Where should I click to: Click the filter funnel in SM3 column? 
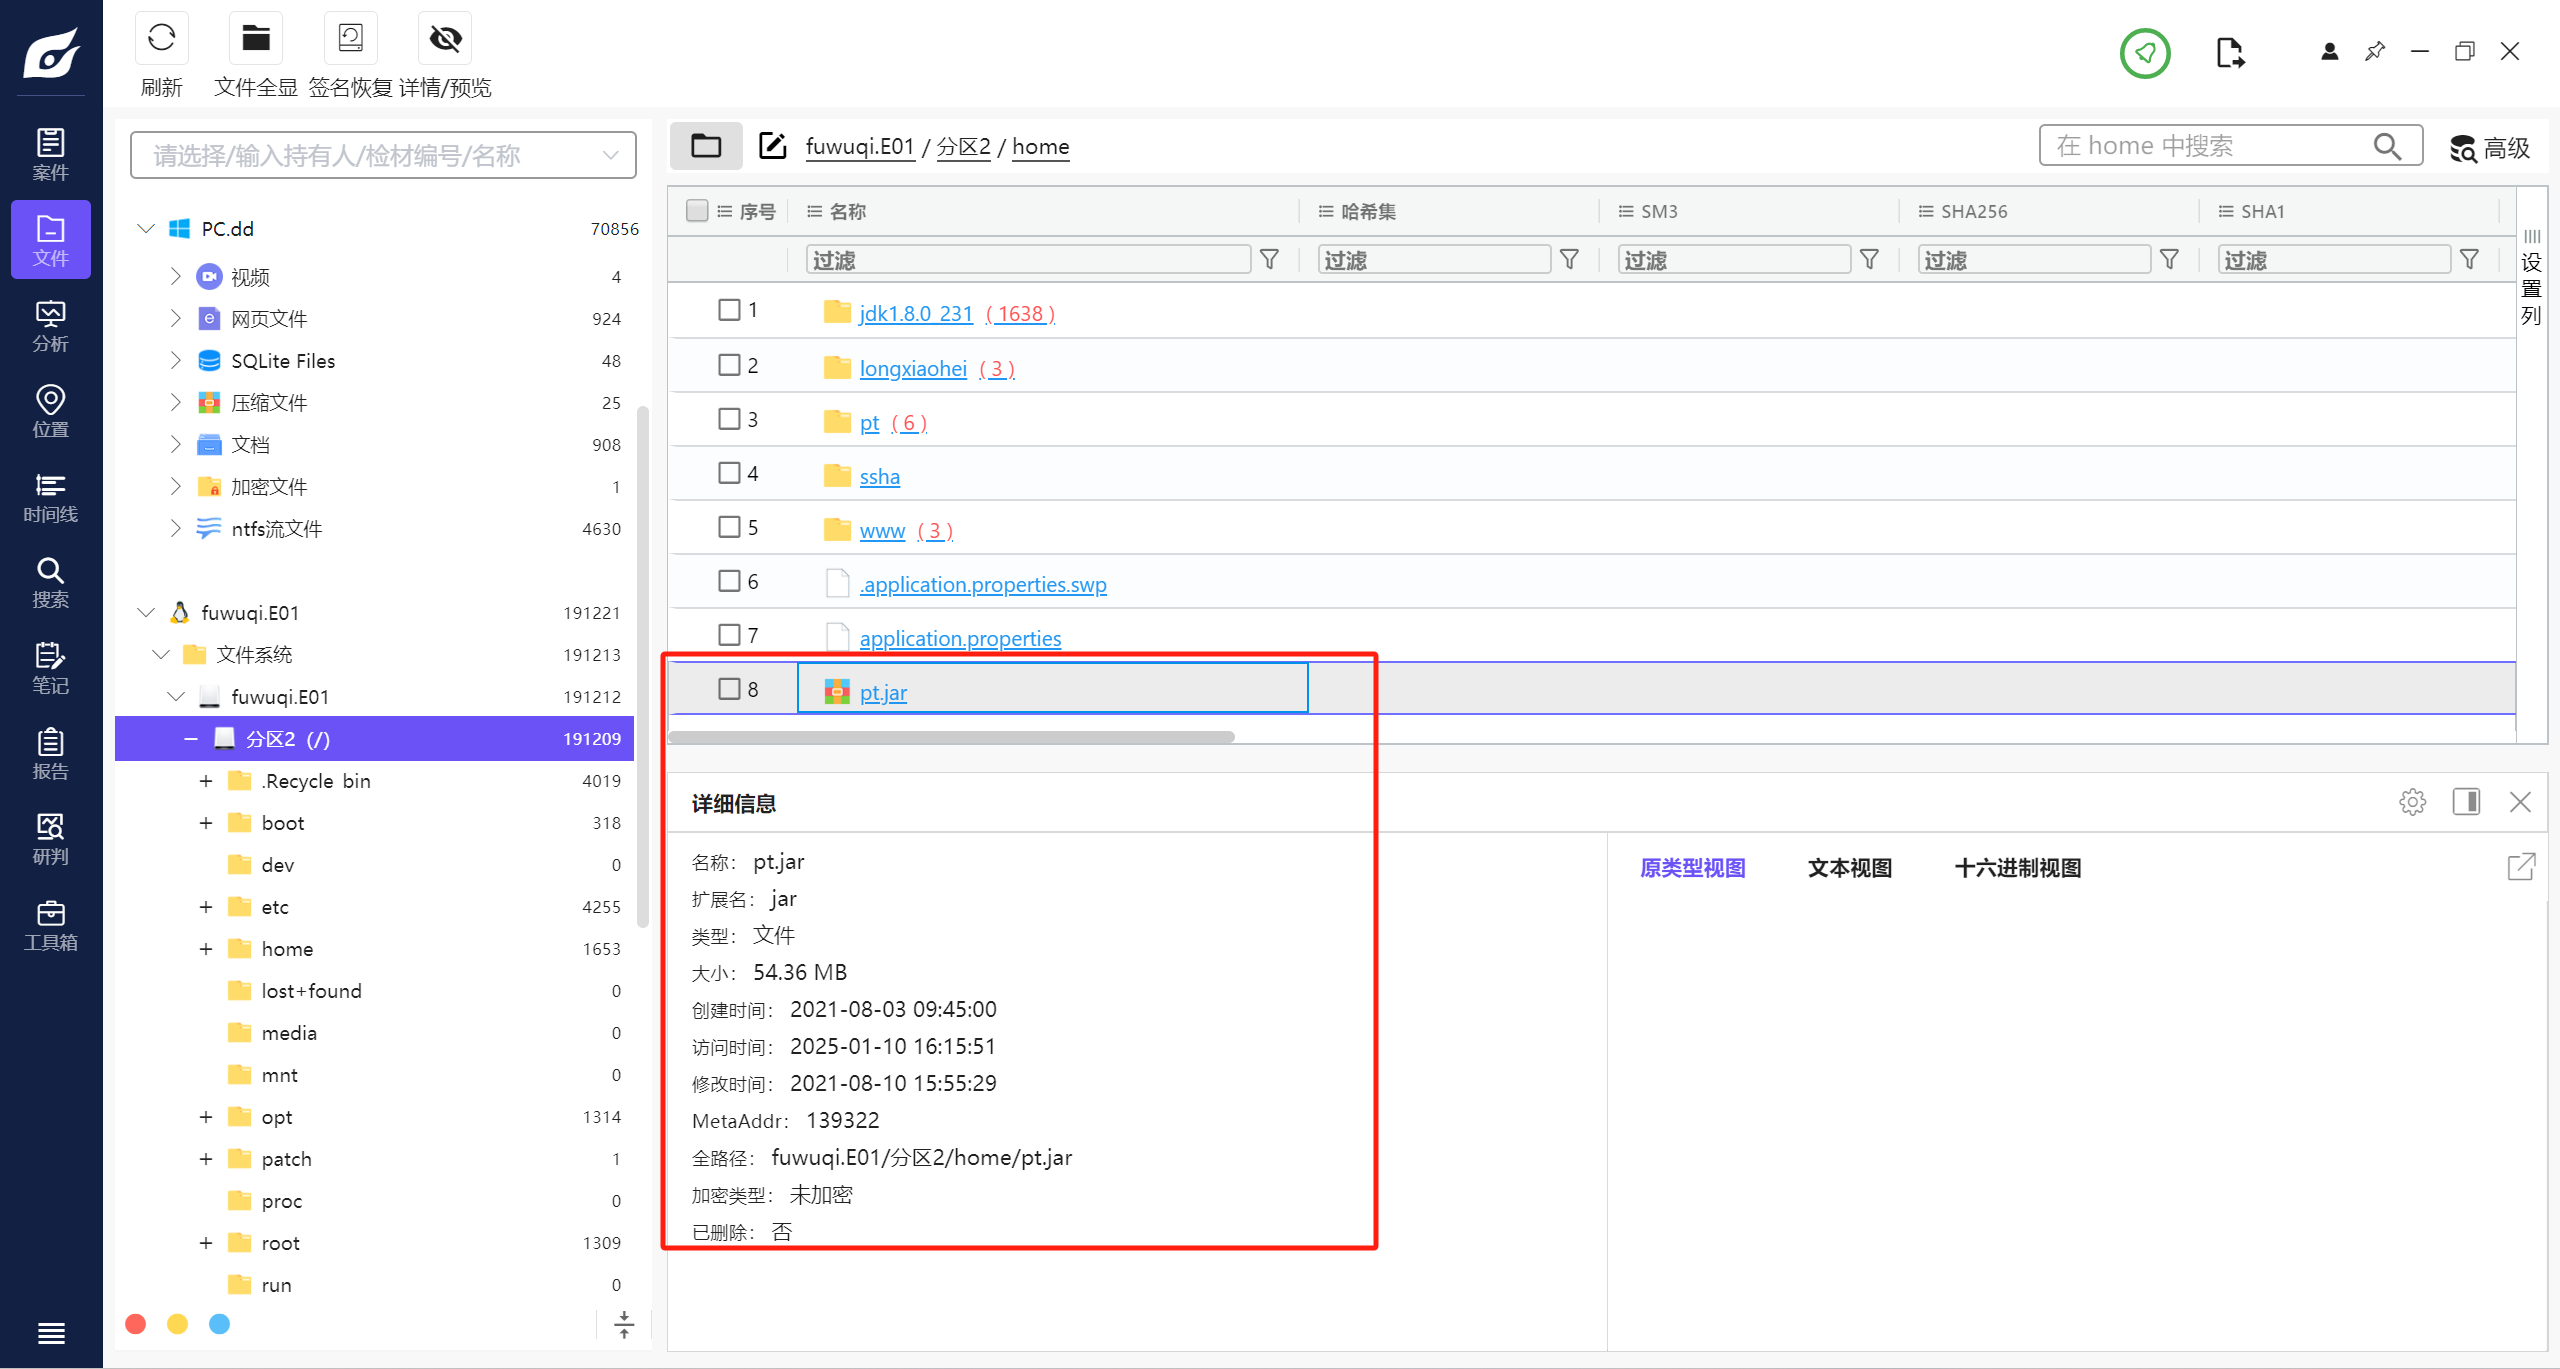point(1869,260)
